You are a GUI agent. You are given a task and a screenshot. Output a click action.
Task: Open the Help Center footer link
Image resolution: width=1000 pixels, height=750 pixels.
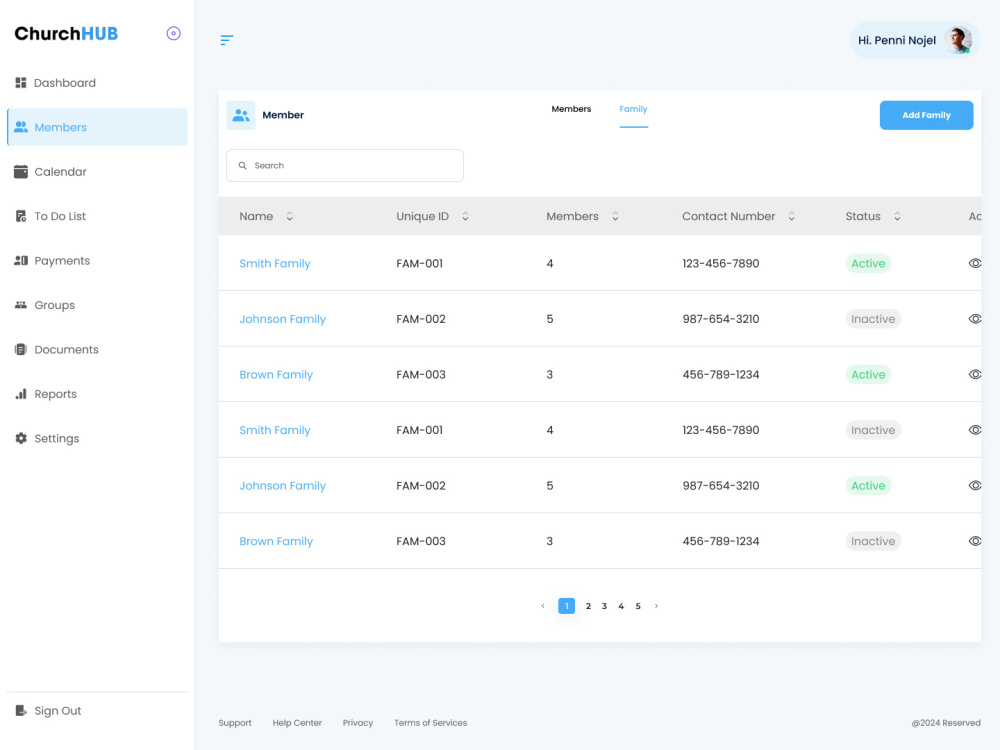(x=297, y=723)
